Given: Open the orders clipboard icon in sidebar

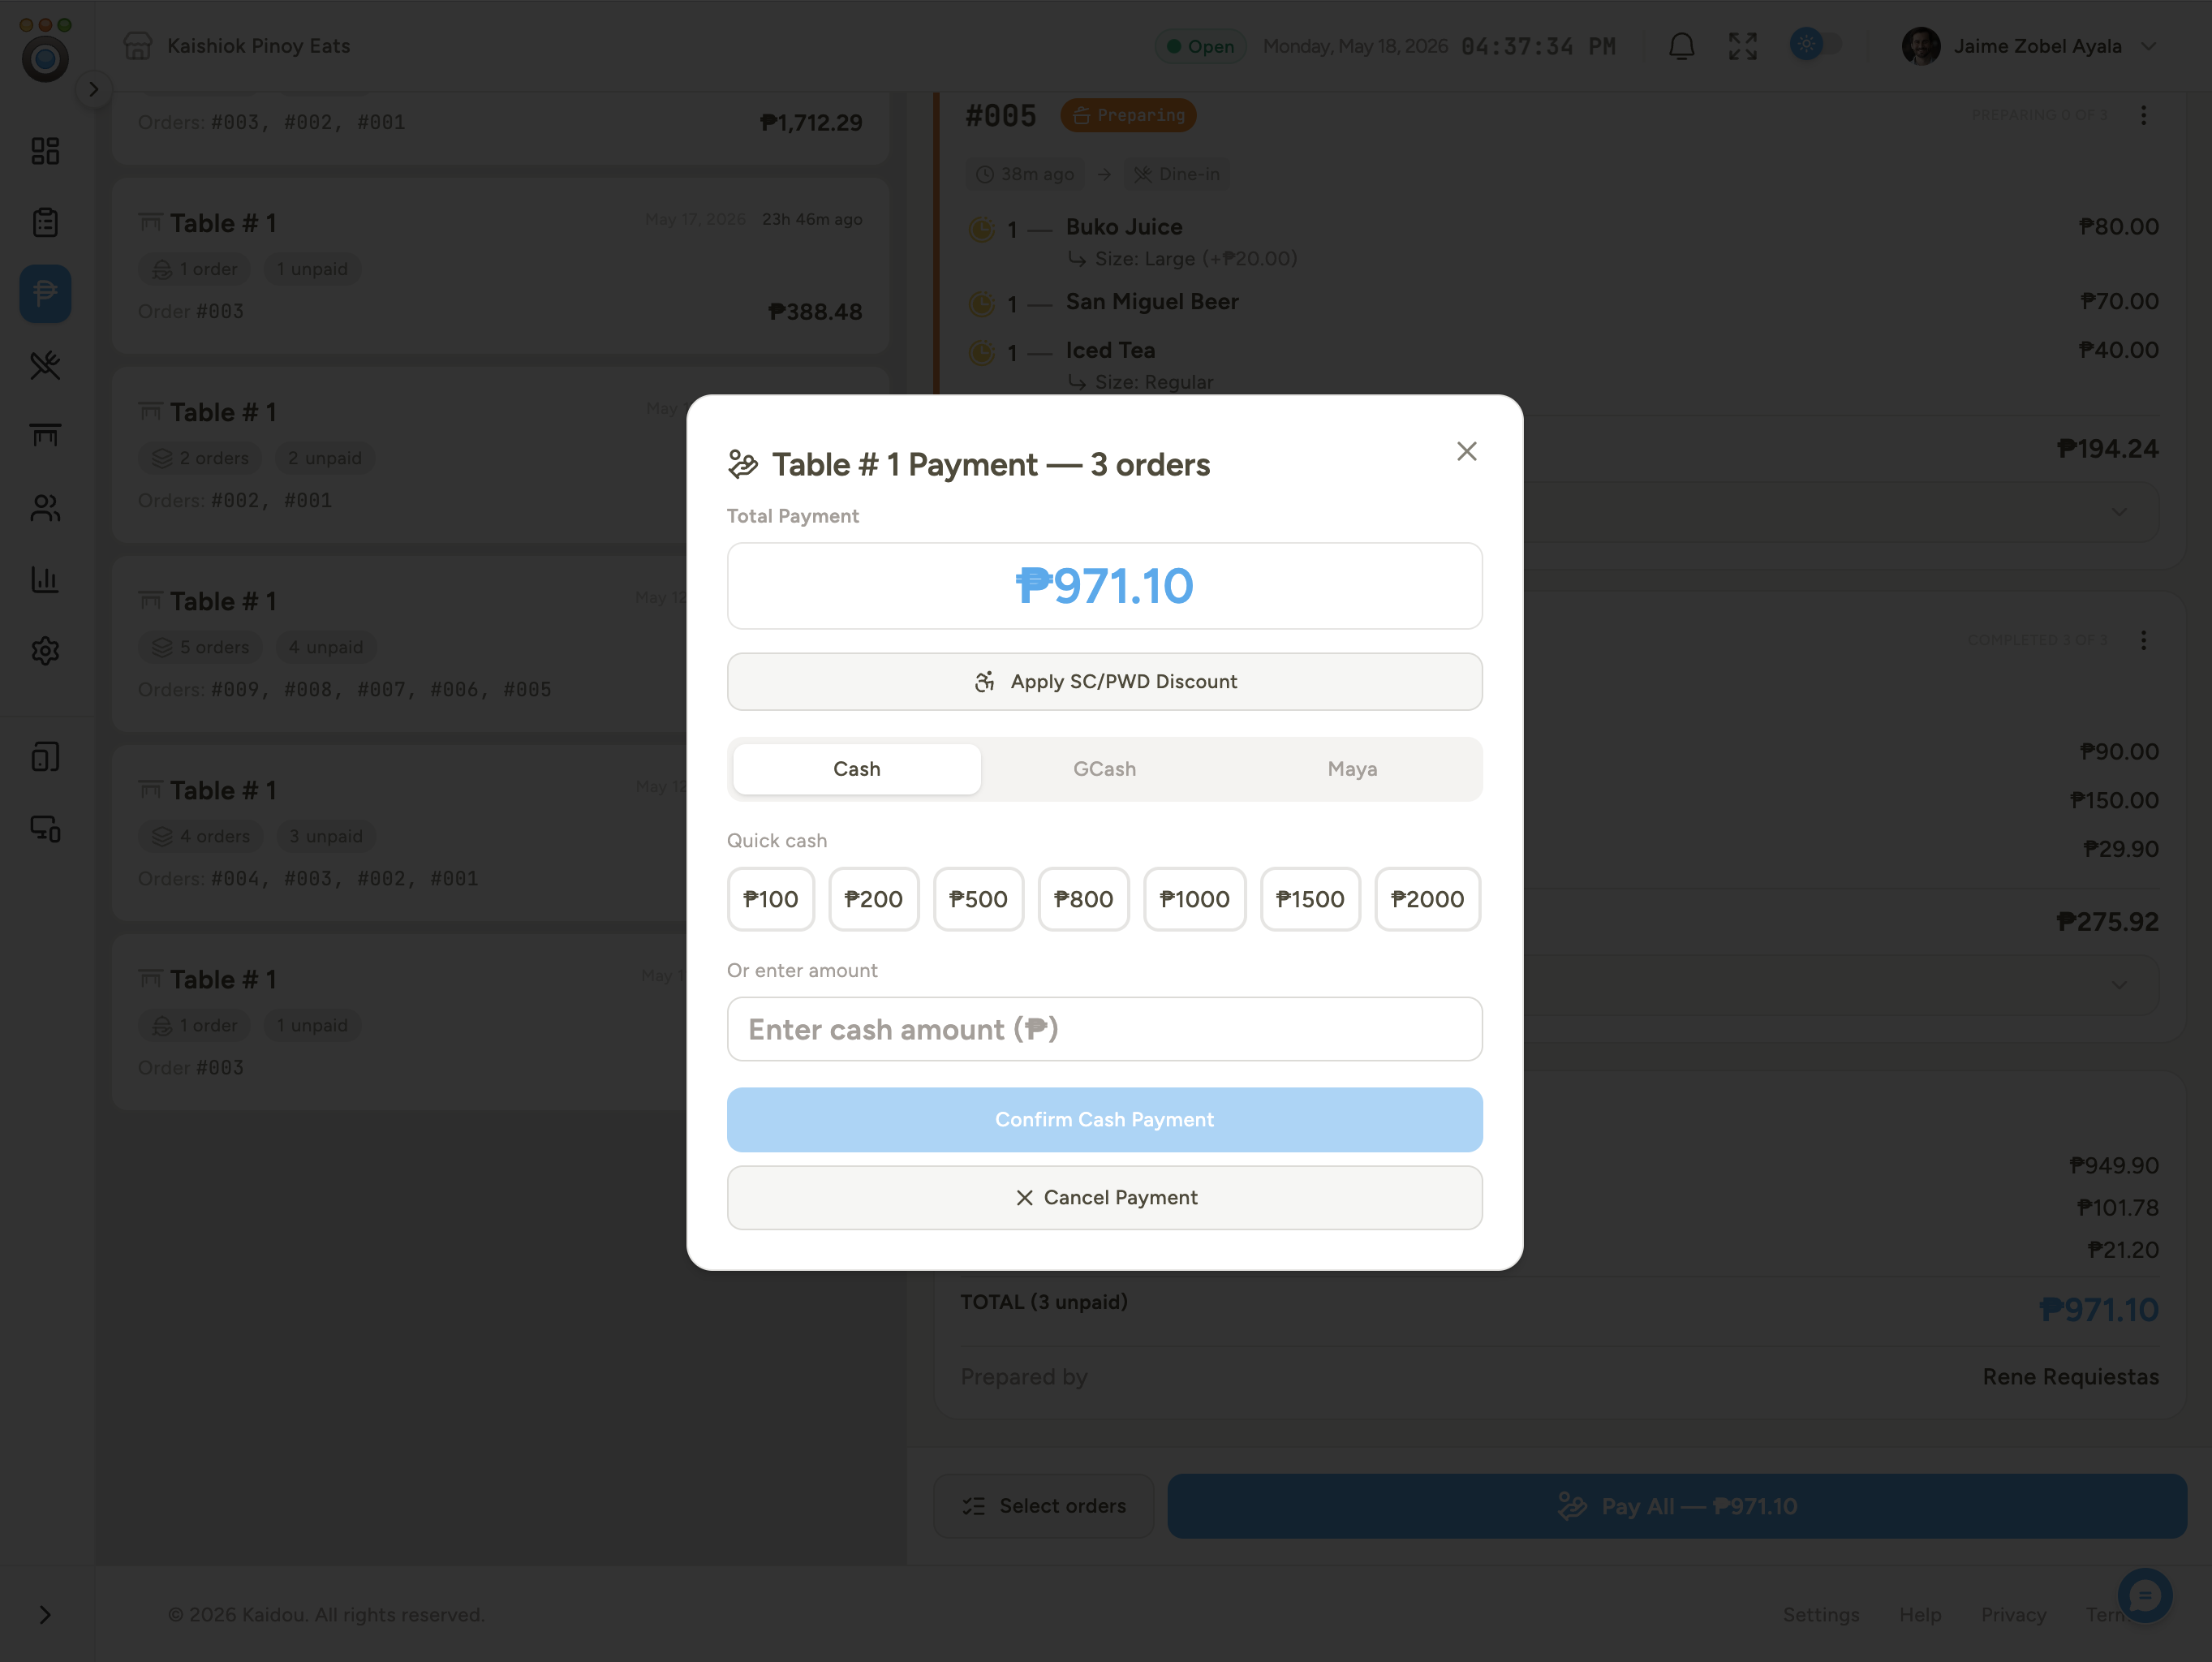Looking at the screenshot, I should pos(45,222).
